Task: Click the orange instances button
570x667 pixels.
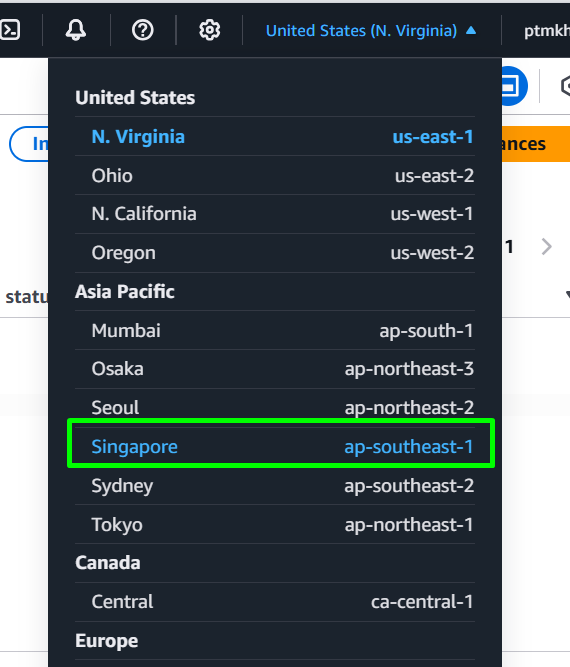Action: click(536, 144)
